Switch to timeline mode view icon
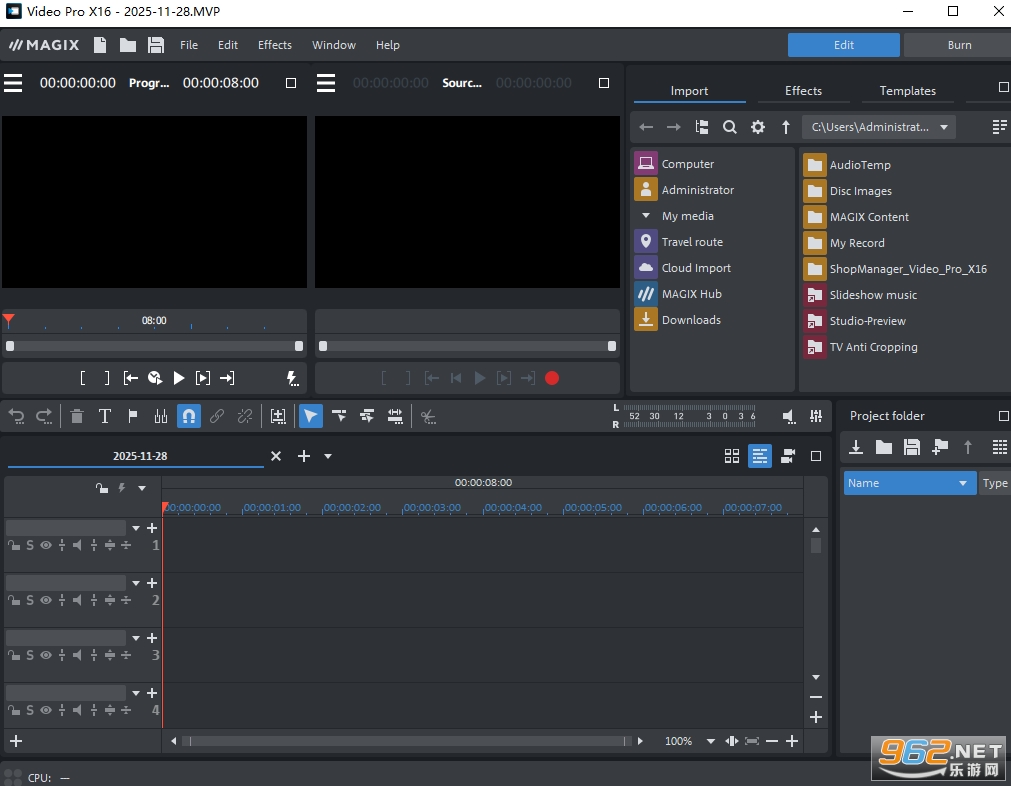 point(760,457)
